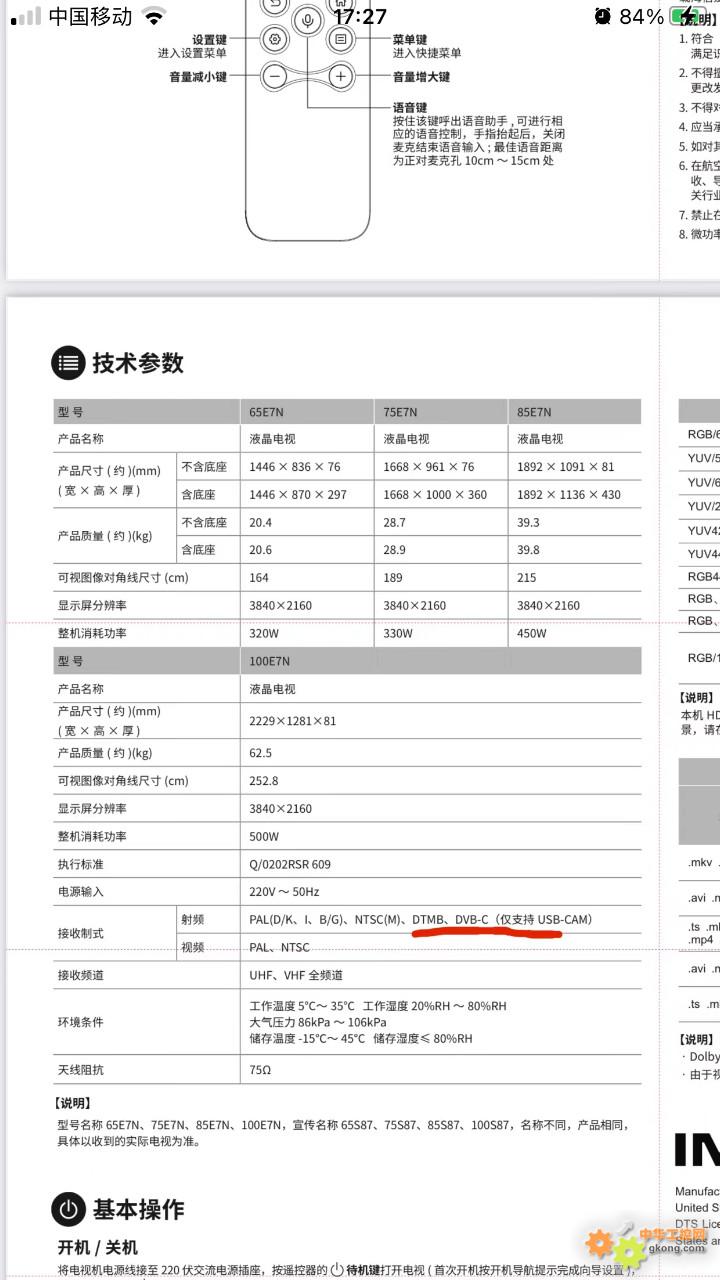
Task: Tap the 252.8 diagonal value
Action: (x=264, y=781)
